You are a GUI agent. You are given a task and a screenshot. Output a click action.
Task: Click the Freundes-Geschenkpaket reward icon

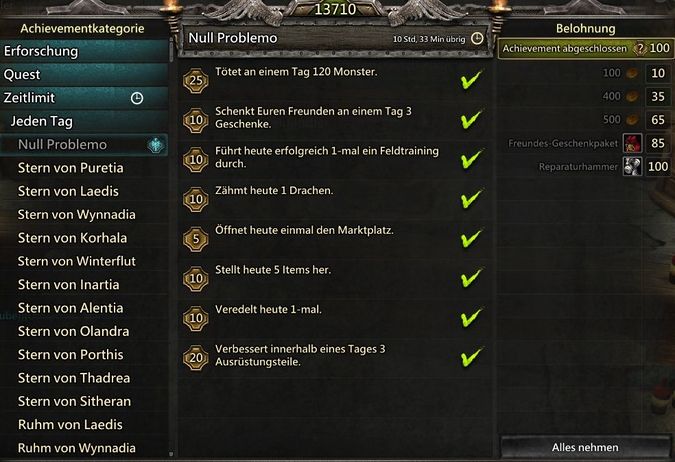pos(632,143)
